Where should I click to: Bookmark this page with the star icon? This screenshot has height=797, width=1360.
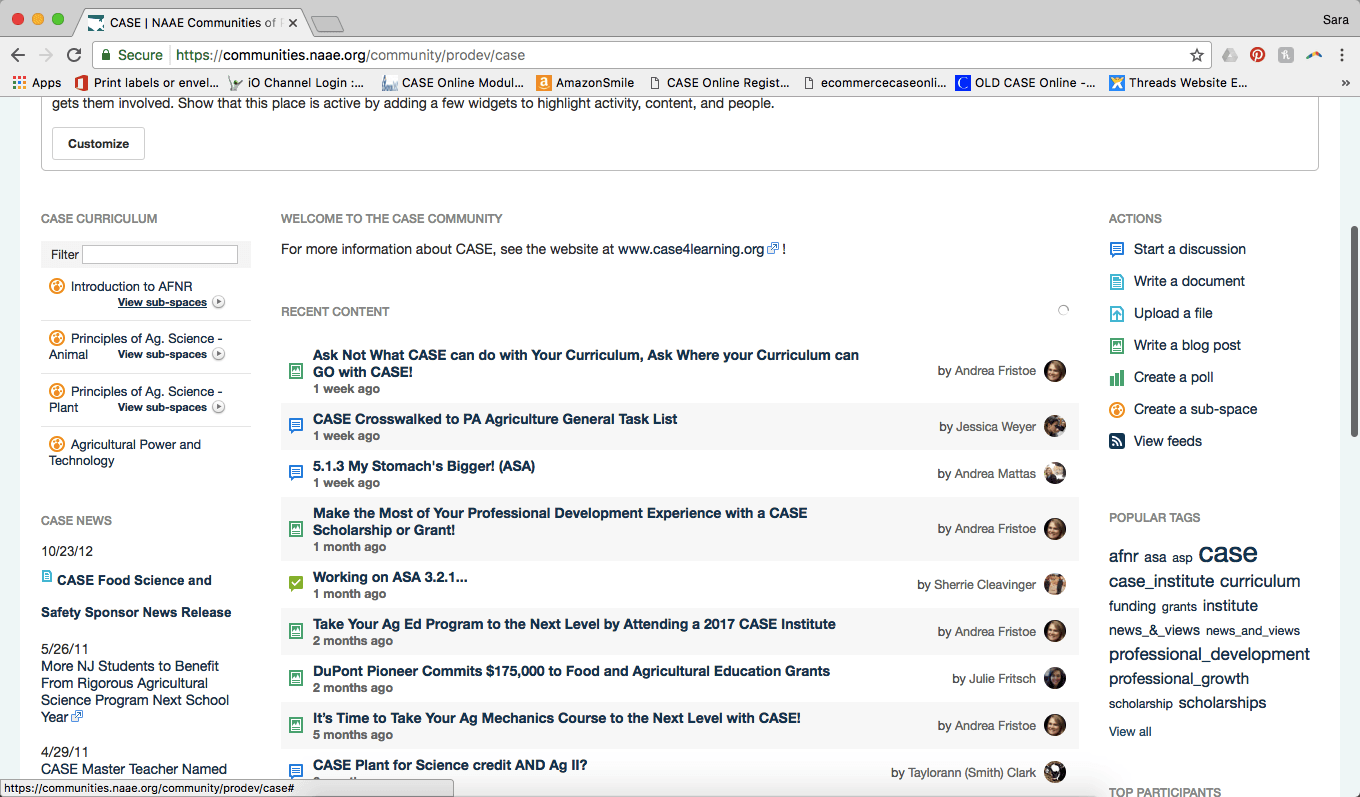(x=1196, y=55)
